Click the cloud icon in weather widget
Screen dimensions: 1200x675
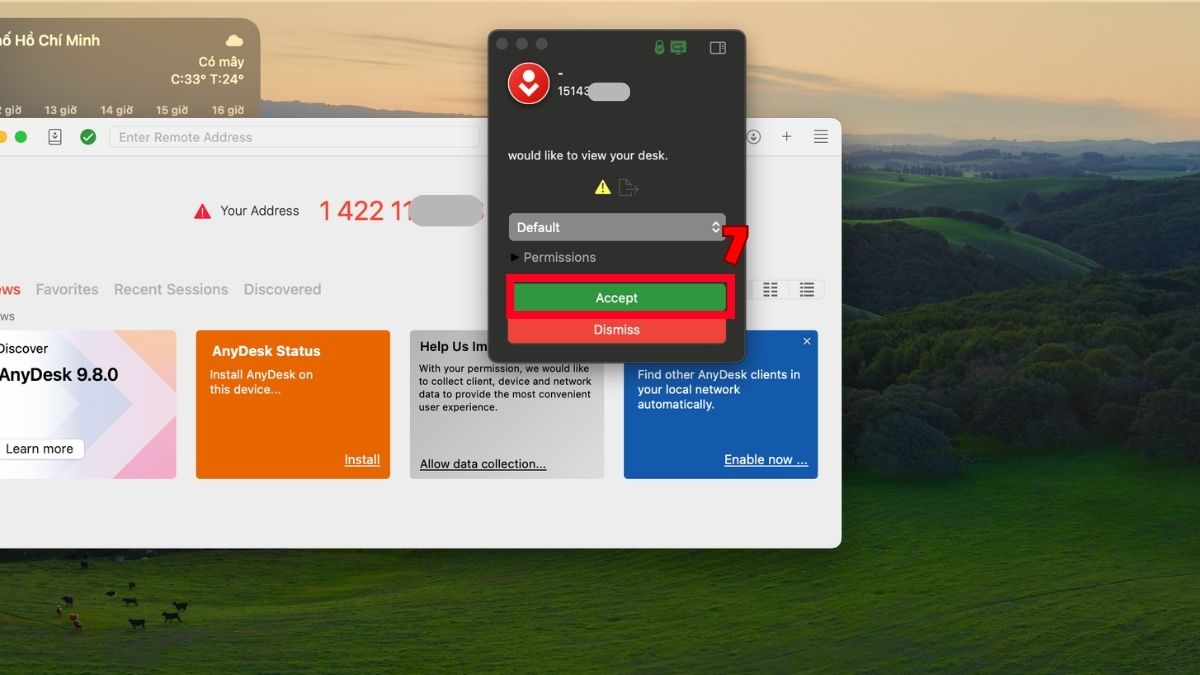pos(234,41)
